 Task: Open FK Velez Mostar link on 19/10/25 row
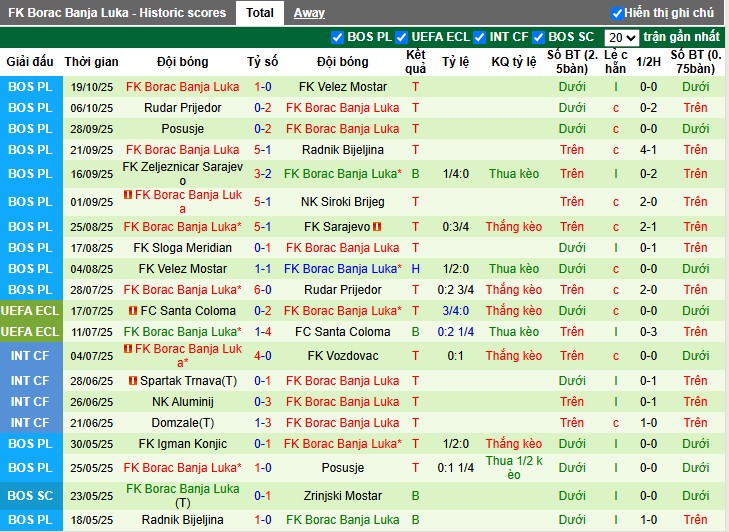pyautogui.click(x=343, y=87)
